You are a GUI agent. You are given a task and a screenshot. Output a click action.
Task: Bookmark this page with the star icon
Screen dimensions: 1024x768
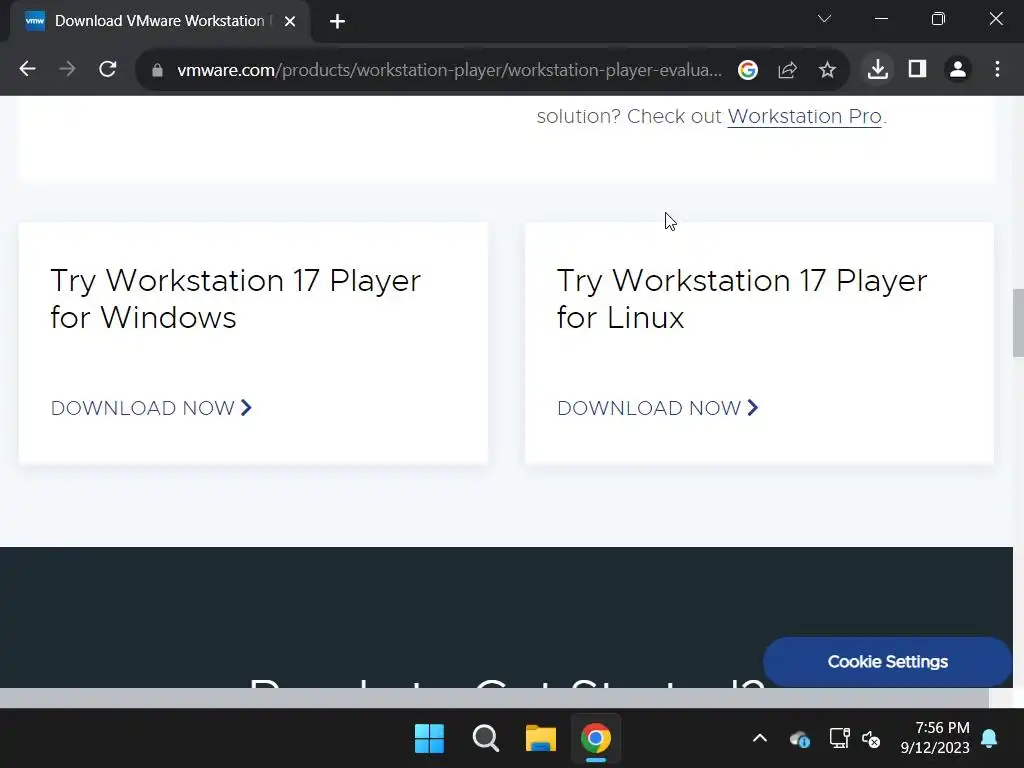(x=827, y=69)
